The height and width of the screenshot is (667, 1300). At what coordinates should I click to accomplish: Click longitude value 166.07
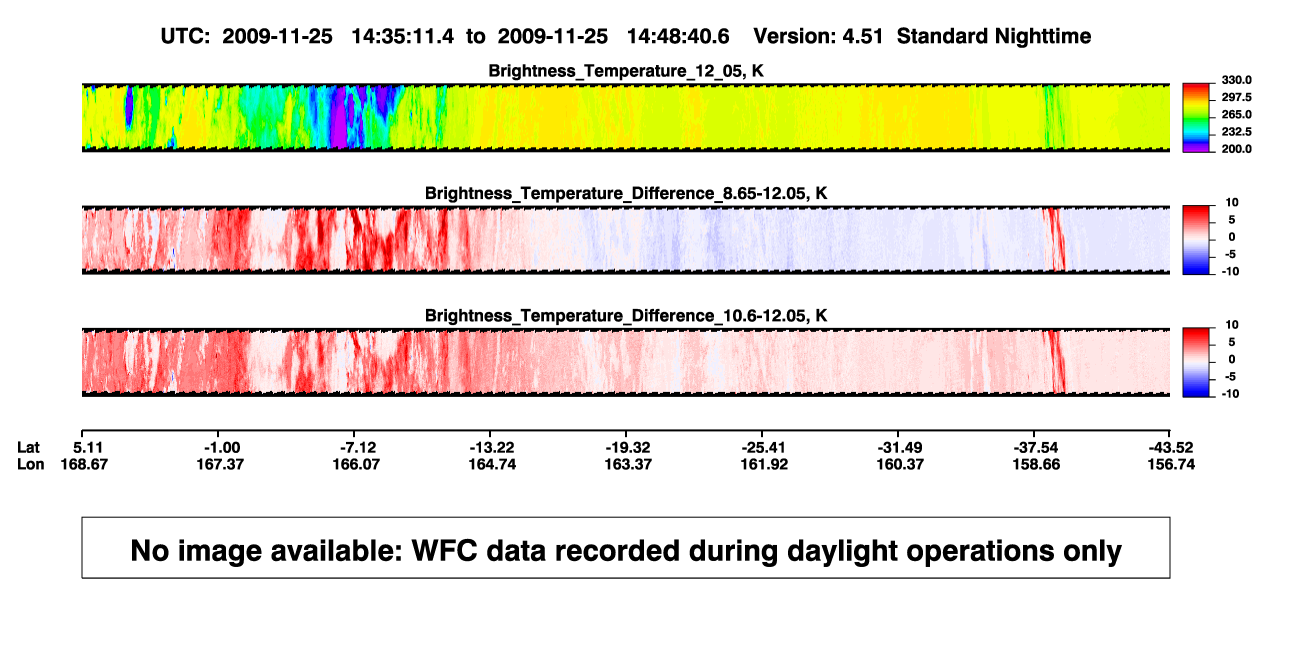[356, 464]
